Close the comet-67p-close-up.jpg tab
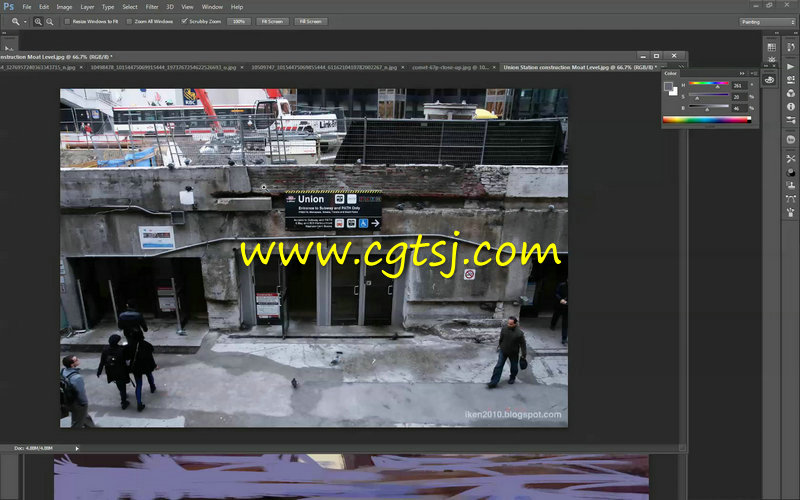Viewport: 800px width, 500px height. tap(494, 67)
